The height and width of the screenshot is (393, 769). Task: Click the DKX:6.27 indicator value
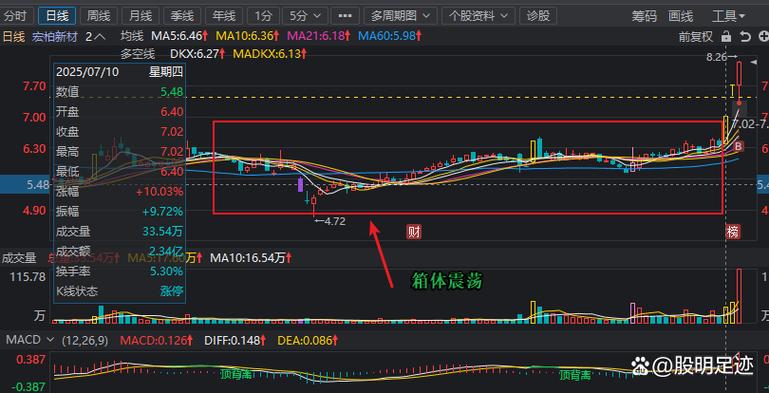click(x=198, y=53)
